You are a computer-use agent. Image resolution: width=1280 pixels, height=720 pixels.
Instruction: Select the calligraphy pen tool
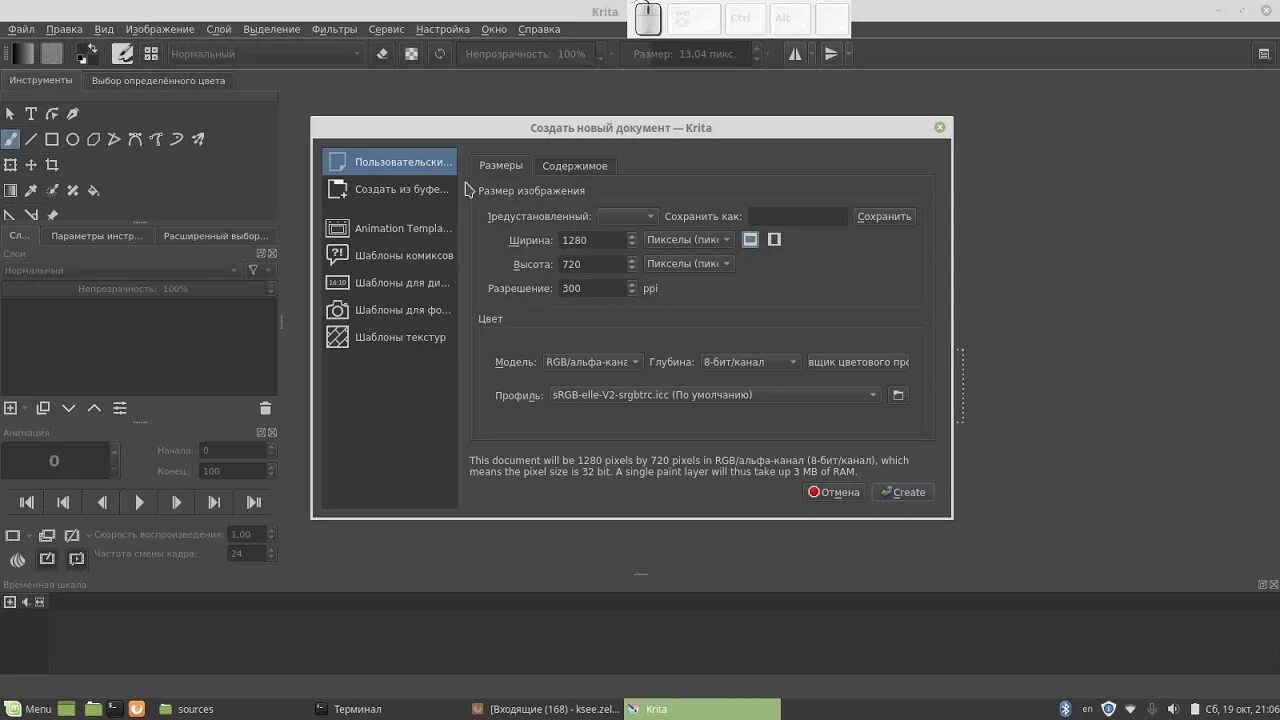(x=73, y=114)
